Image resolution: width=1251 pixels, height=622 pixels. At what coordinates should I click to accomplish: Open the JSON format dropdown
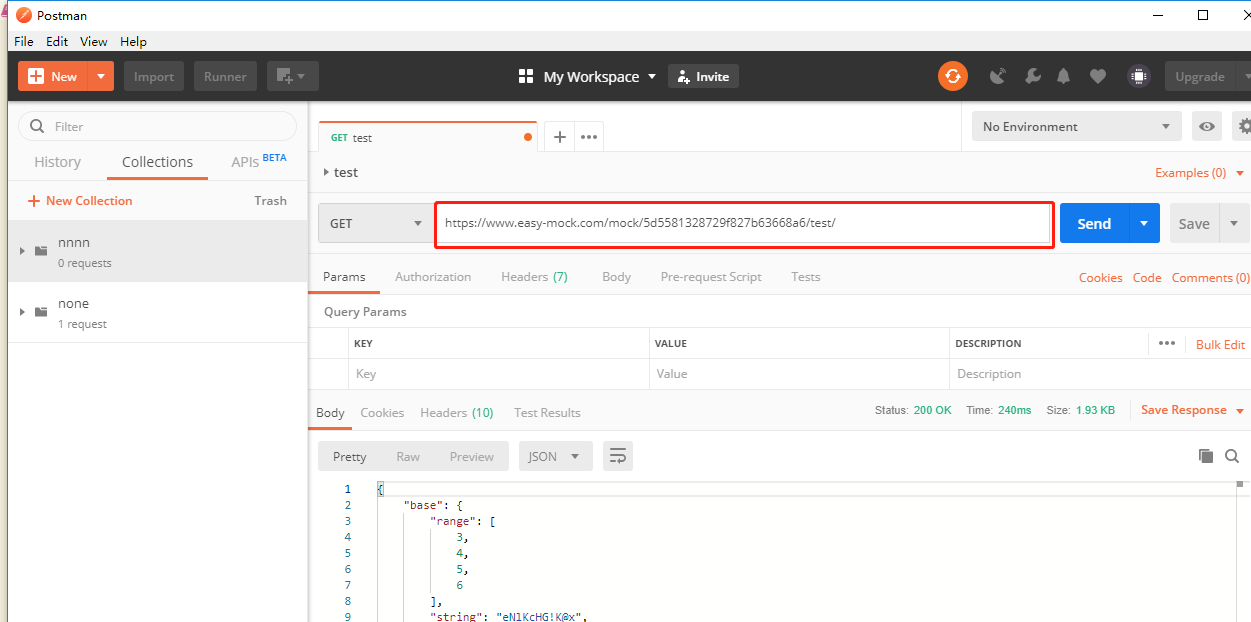click(554, 456)
